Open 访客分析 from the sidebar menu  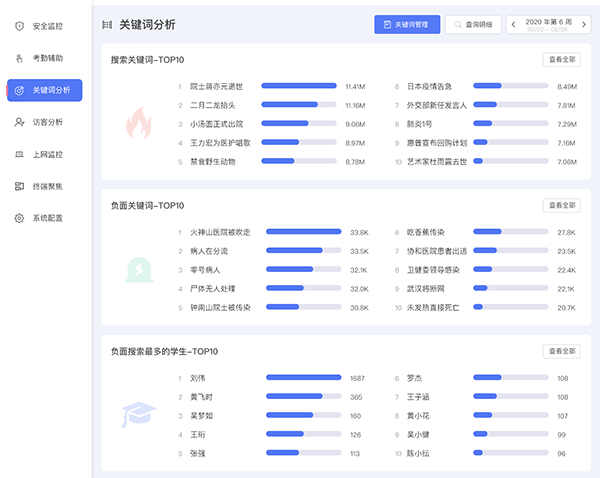click(46, 122)
